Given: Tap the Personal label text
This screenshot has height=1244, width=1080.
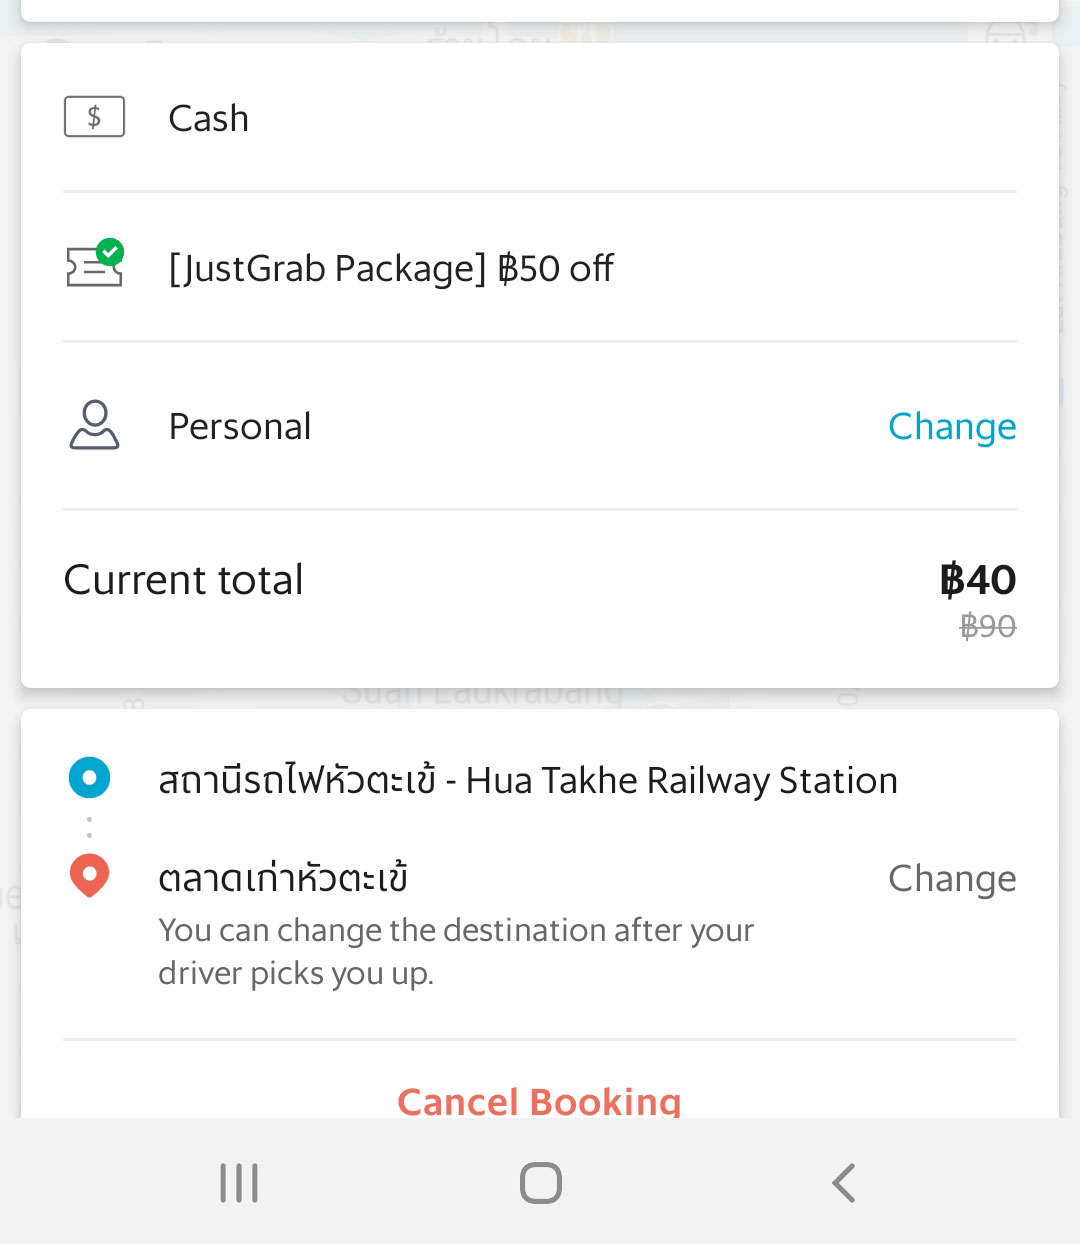Looking at the screenshot, I should (x=239, y=426).
